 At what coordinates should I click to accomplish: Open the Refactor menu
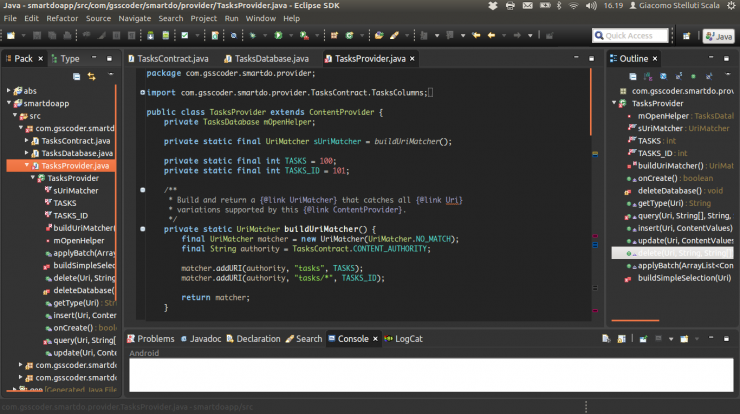(x=62, y=18)
